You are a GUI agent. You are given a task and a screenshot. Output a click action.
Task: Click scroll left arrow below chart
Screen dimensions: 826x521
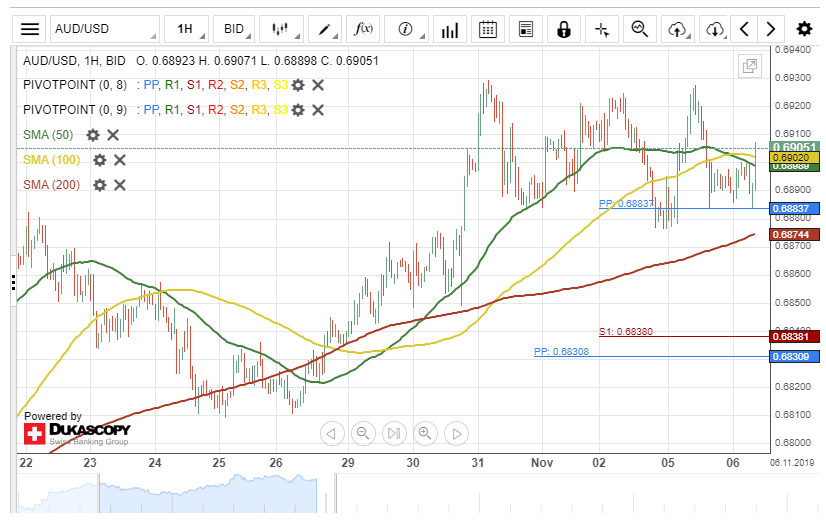(332, 433)
